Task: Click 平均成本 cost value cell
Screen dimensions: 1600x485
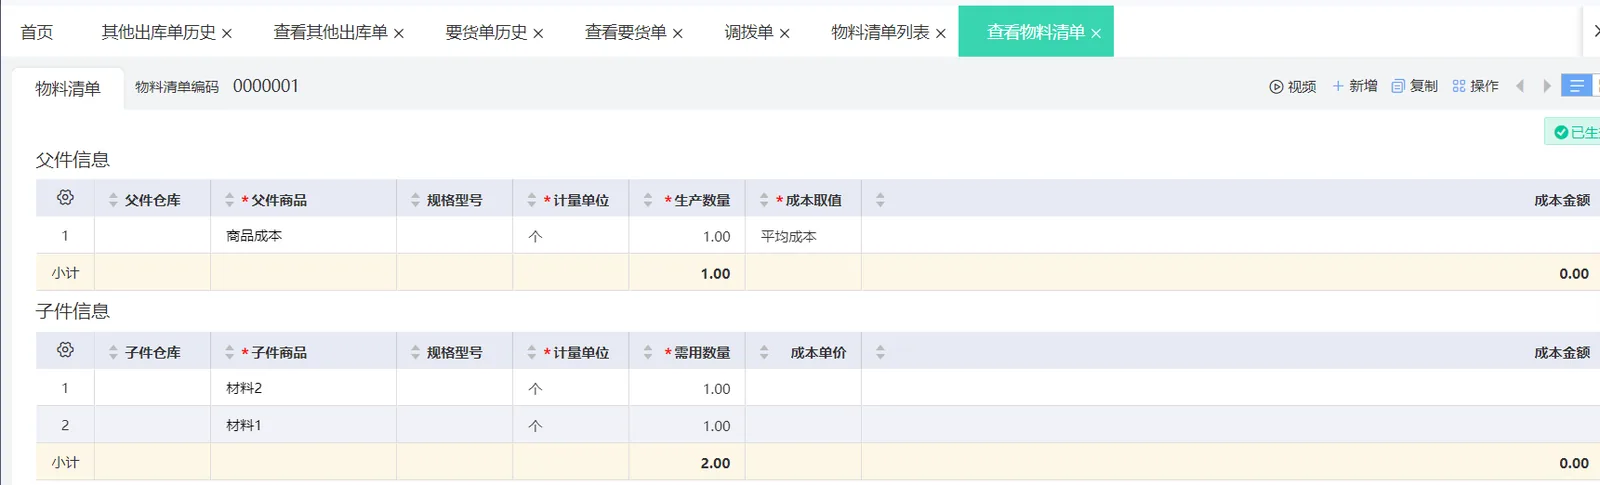Action: pyautogui.click(x=803, y=236)
